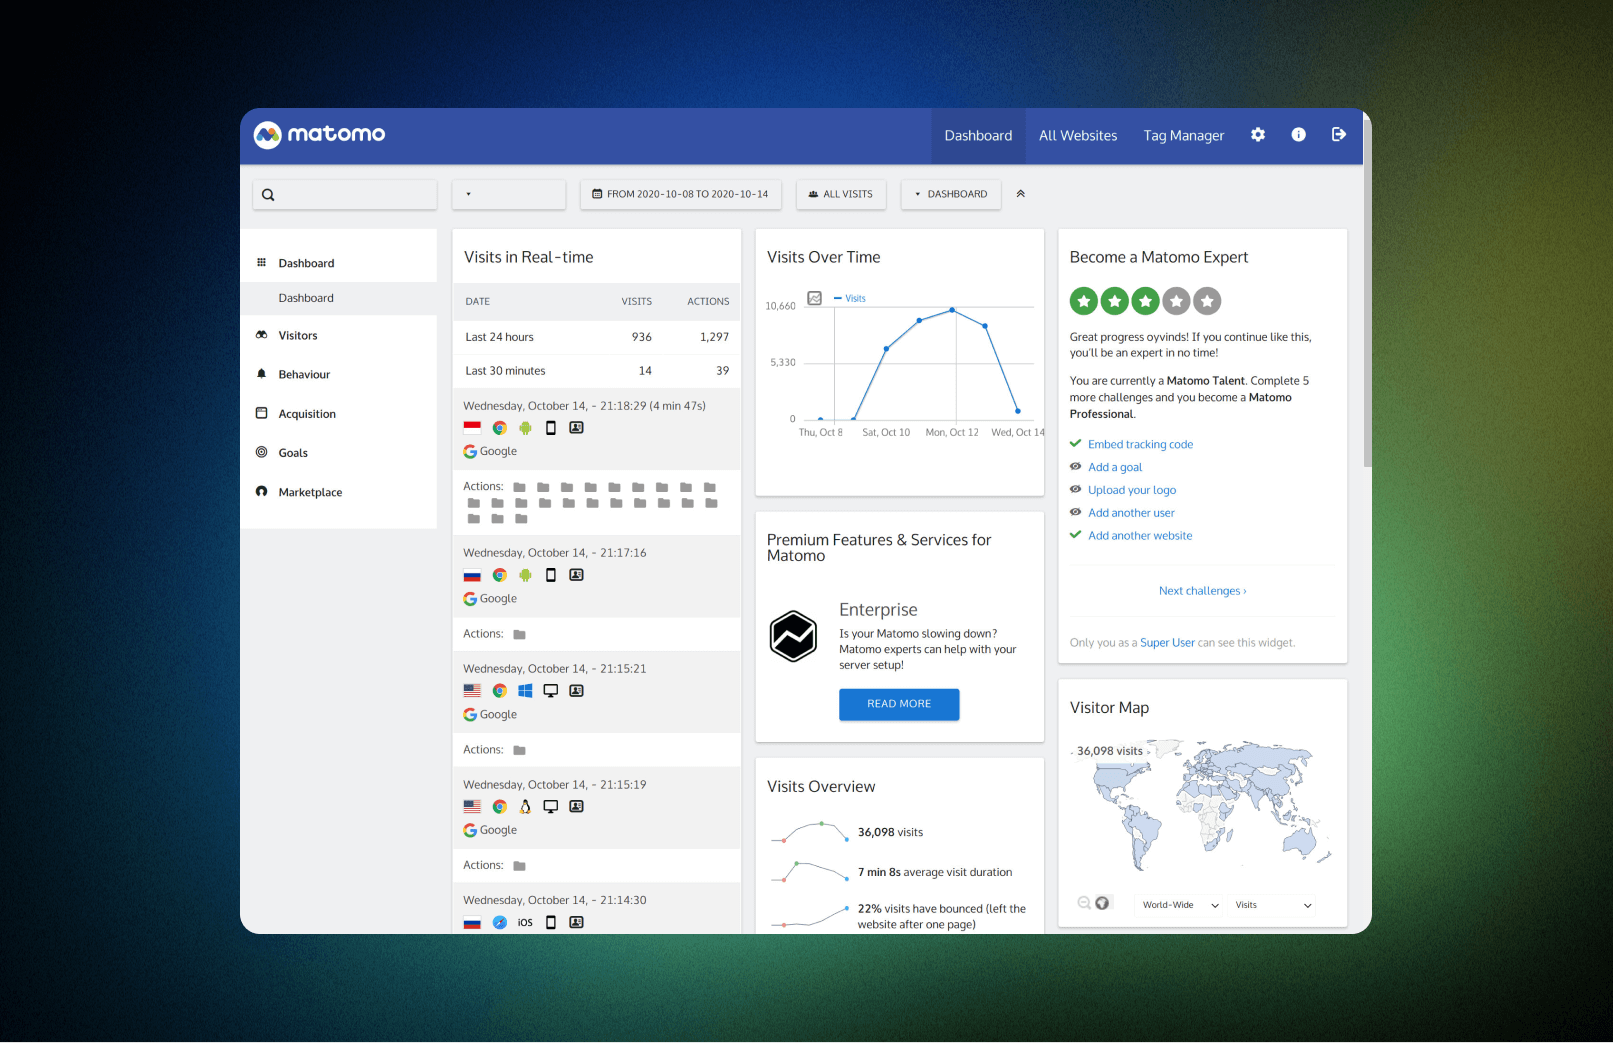Image resolution: width=1613 pixels, height=1043 pixels.
Task: Click checkmark beside Add another website
Action: 1076,535
